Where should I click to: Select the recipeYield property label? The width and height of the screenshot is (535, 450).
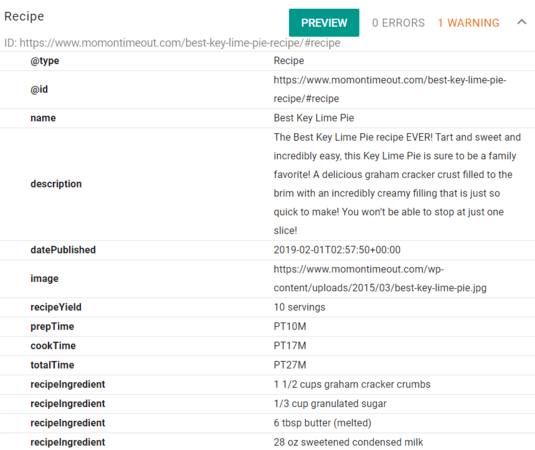click(x=56, y=307)
